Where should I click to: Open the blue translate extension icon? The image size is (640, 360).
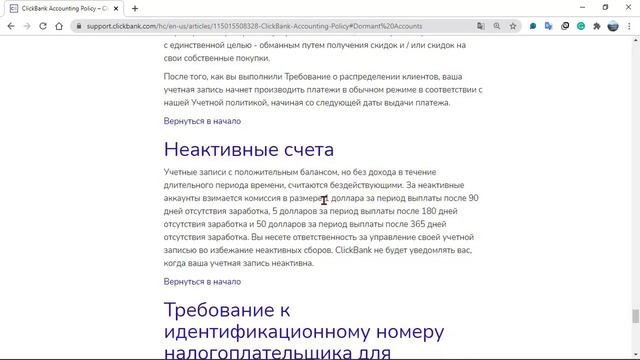pos(549,26)
